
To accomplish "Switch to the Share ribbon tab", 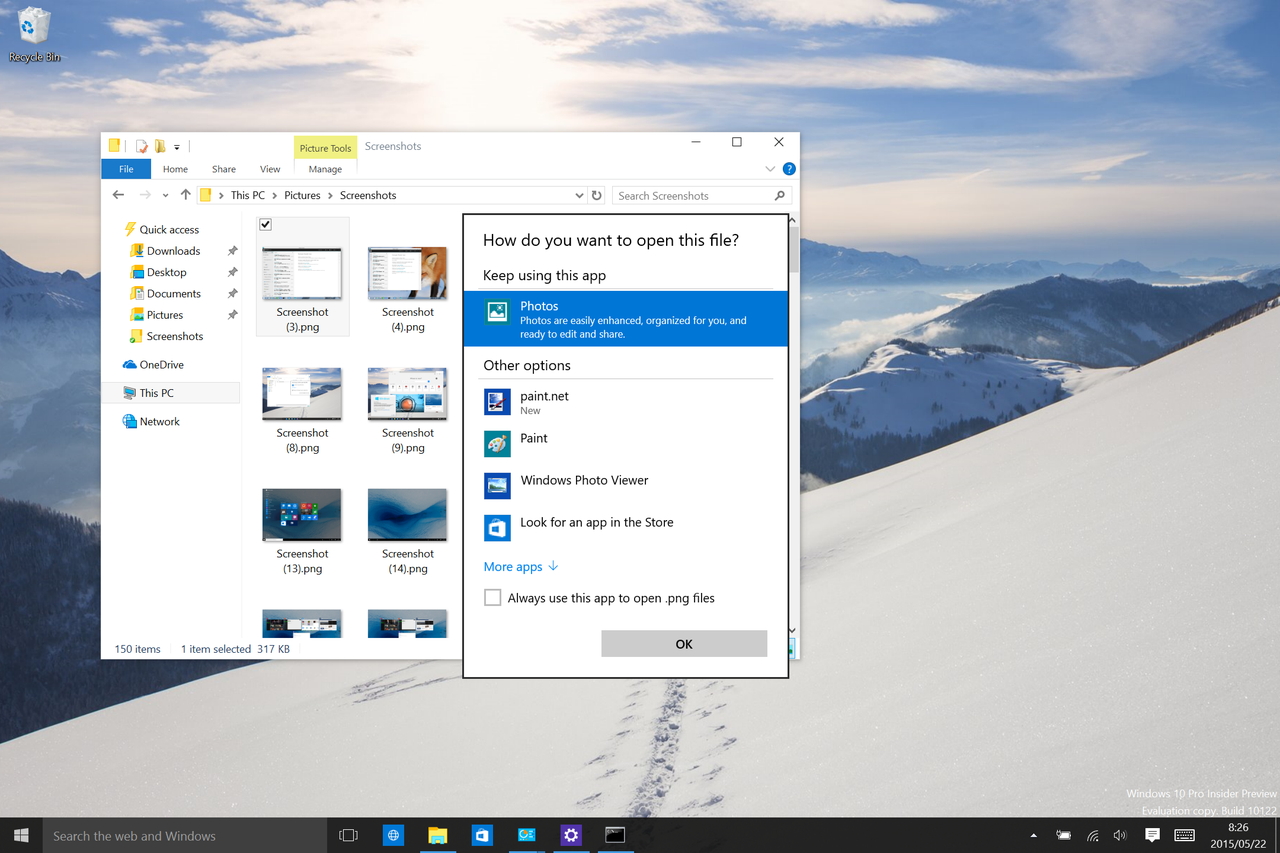I will 224,169.
